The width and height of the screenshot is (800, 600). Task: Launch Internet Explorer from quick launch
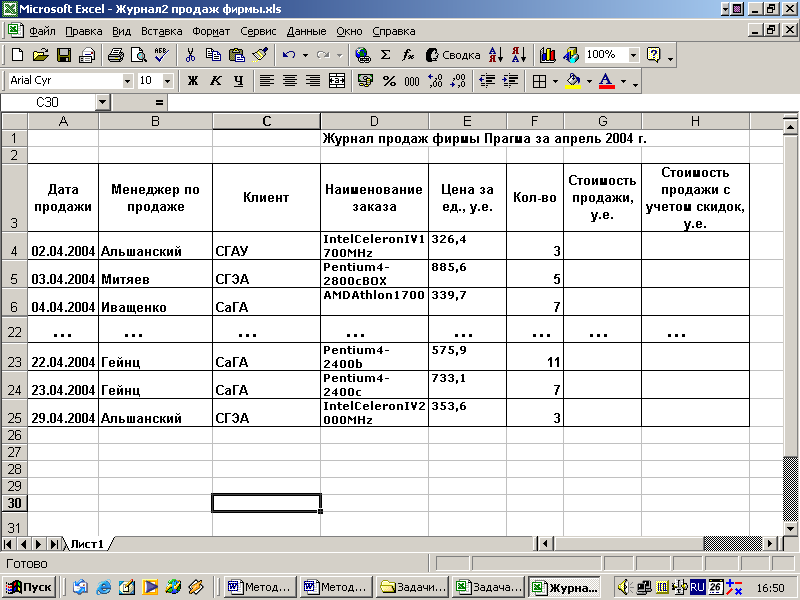pyautogui.click(x=104, y=587)
